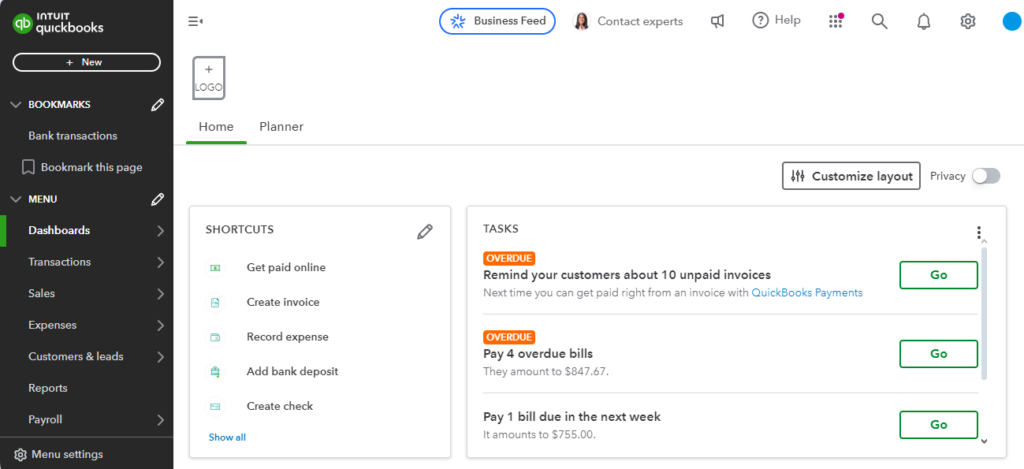Expand the Payroll submenu arrow
The width and height of the screenshot is (1024, 469).
pyautogui.click(x=161, y=420)
